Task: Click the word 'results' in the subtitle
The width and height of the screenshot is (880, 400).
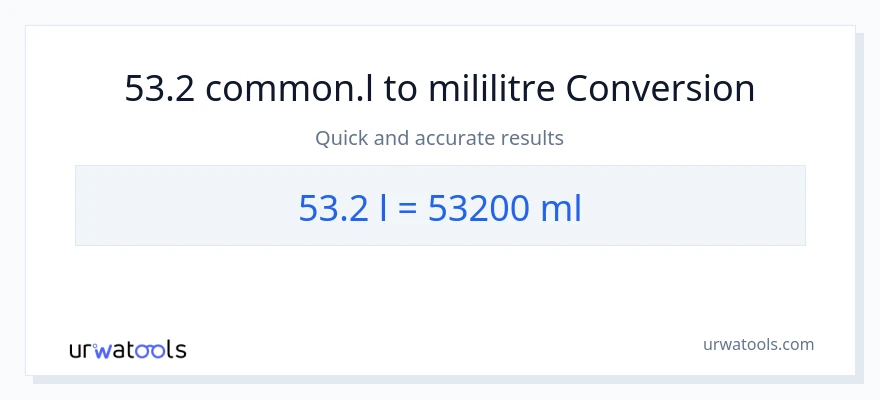Action: 535,138
